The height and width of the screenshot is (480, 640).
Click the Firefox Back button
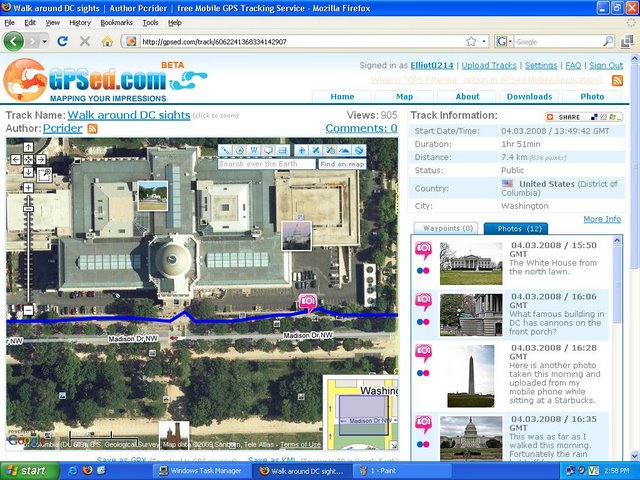tap(13, 41)
